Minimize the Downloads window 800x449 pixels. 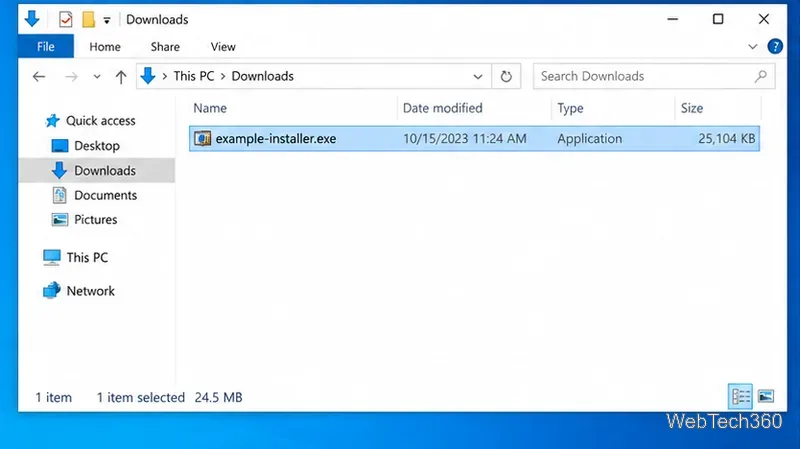click(x=673, y=19)
